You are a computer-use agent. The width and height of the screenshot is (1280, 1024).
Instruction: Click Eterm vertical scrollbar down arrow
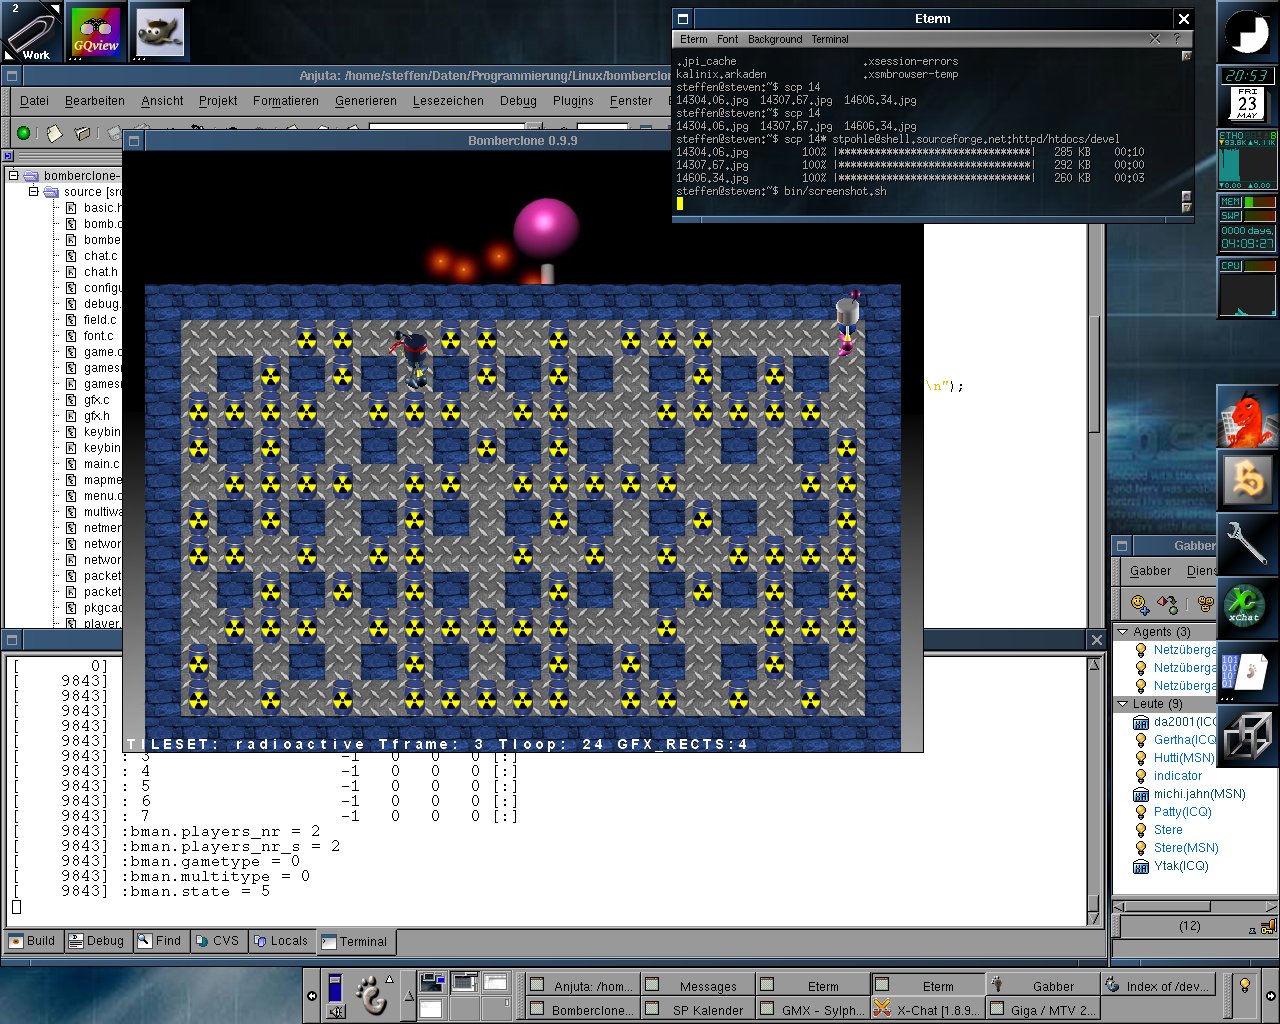(x=1187, y=208)
